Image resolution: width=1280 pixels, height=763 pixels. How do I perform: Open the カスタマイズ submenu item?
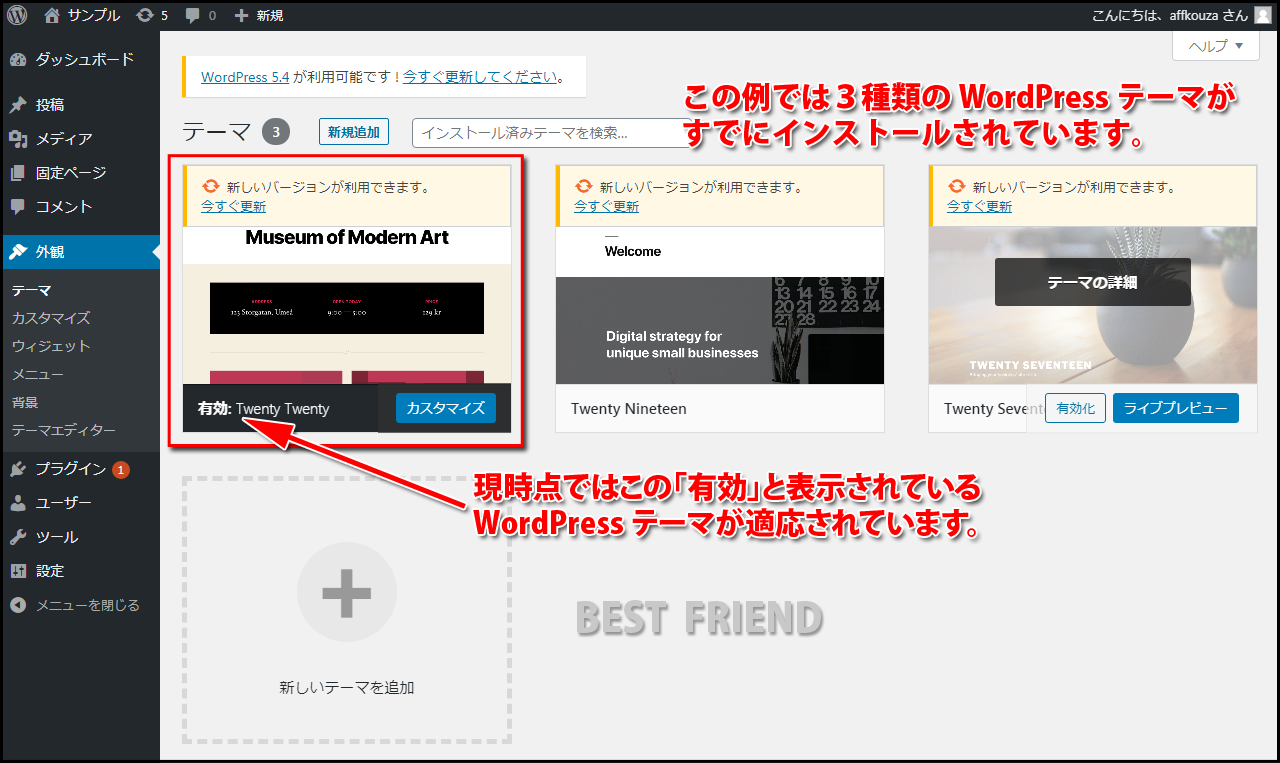point(51,318)
